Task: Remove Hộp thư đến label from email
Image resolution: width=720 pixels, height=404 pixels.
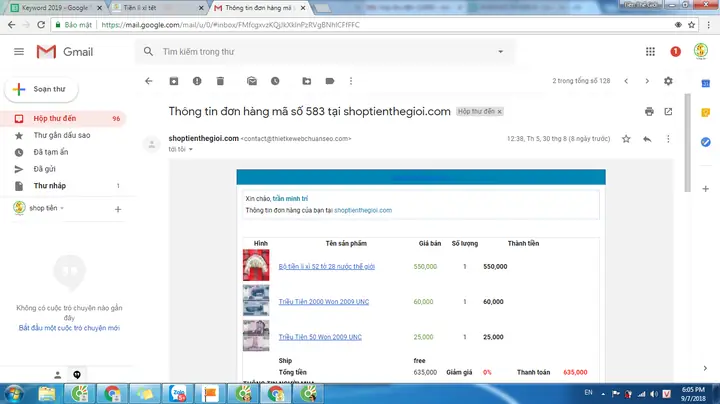Action: (x=500, y=112)
